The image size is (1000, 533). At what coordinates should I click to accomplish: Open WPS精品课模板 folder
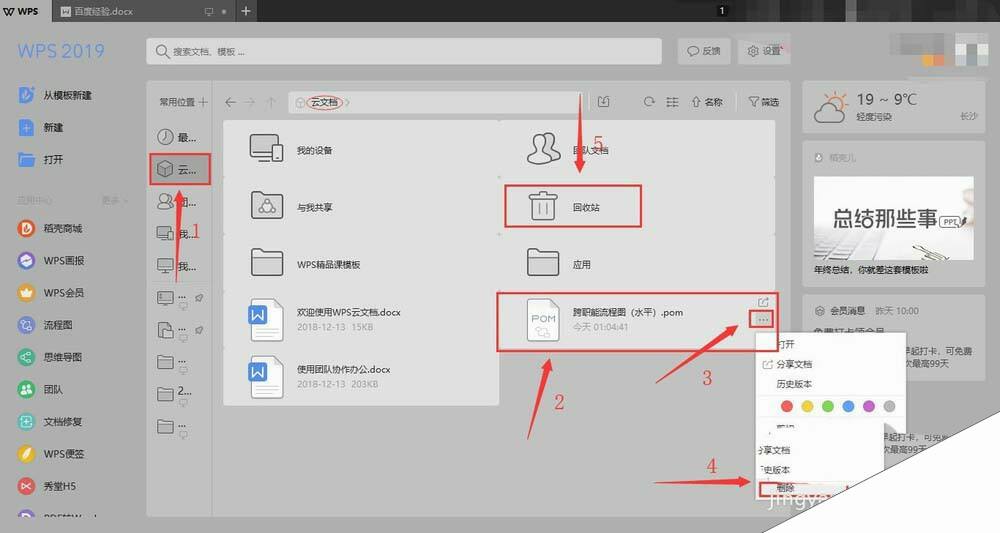pos(360,264)
